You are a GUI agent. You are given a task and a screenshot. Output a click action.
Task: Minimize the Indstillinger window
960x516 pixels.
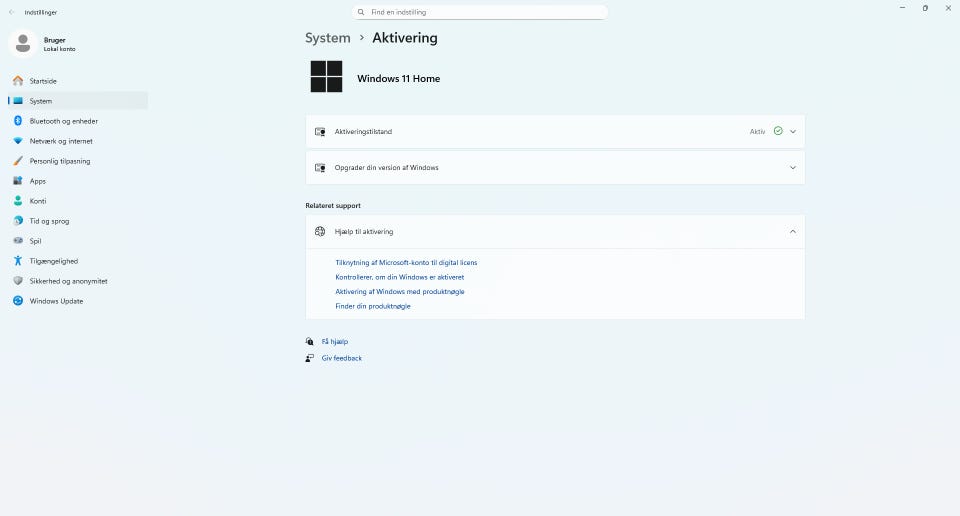[902, 8]
